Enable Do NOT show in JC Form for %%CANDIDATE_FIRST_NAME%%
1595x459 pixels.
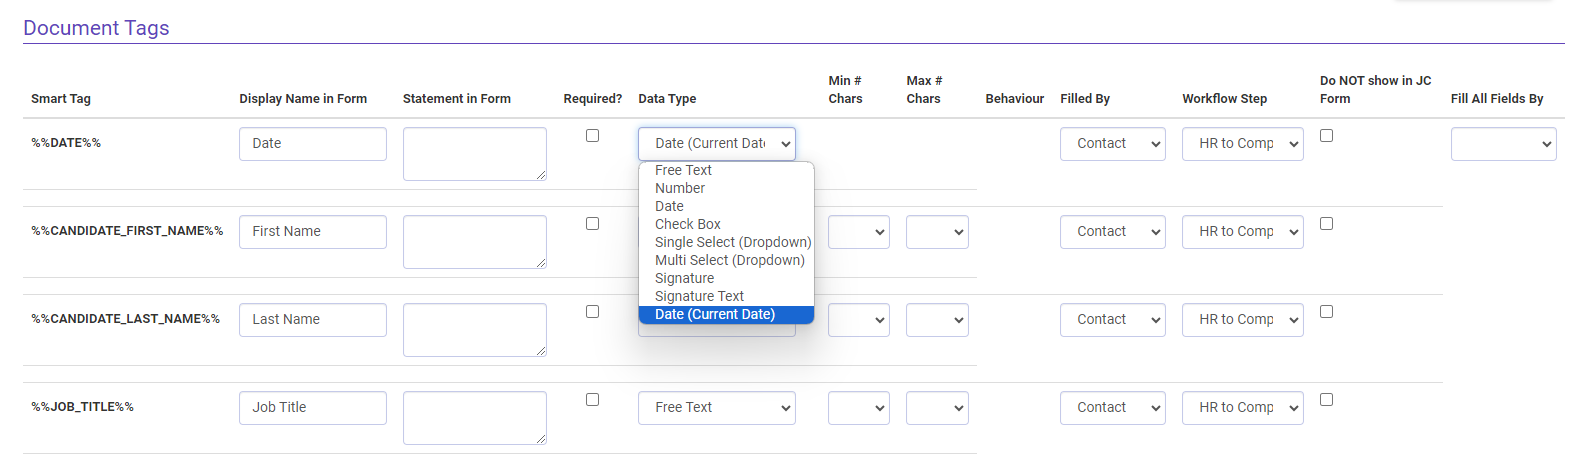point(1326,223)
